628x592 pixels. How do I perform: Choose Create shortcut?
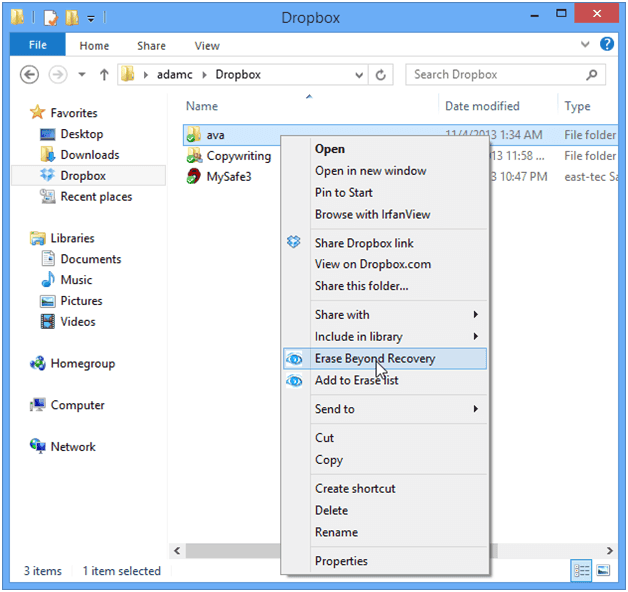pos(385,488)
